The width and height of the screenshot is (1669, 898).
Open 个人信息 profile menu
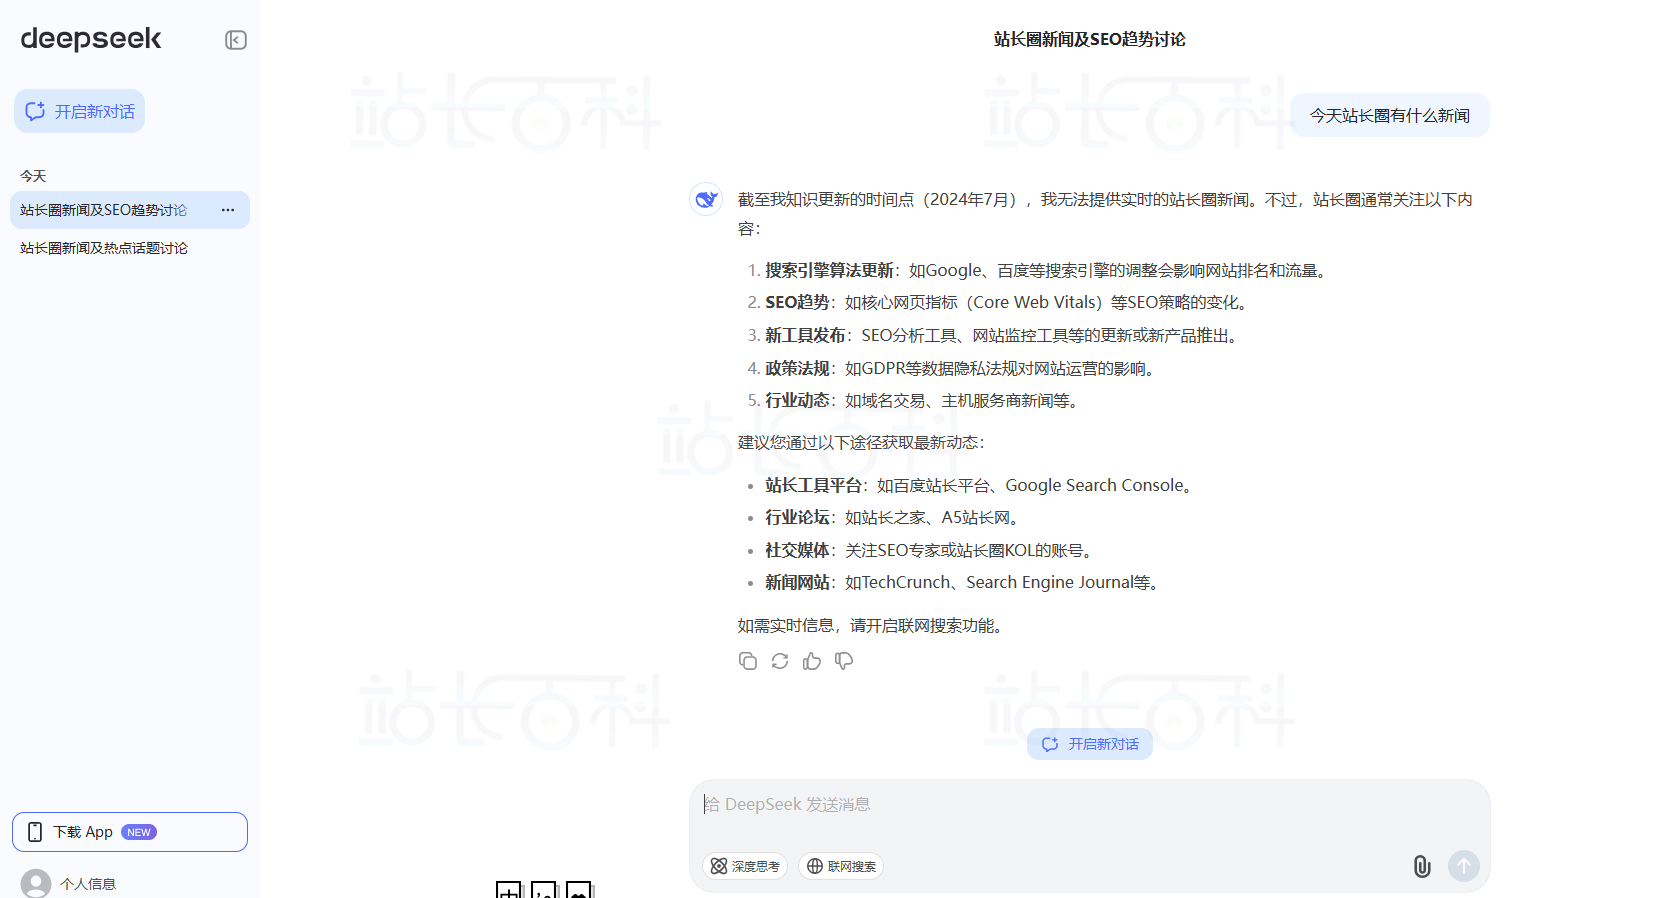pos(70,884)
